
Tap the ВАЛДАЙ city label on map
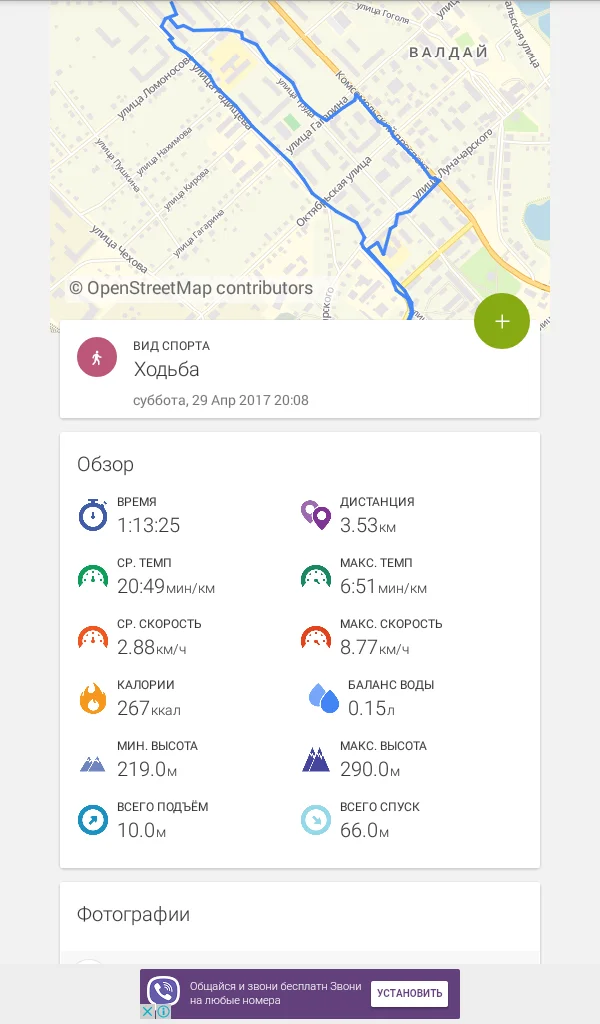click(x=449, y=52)
